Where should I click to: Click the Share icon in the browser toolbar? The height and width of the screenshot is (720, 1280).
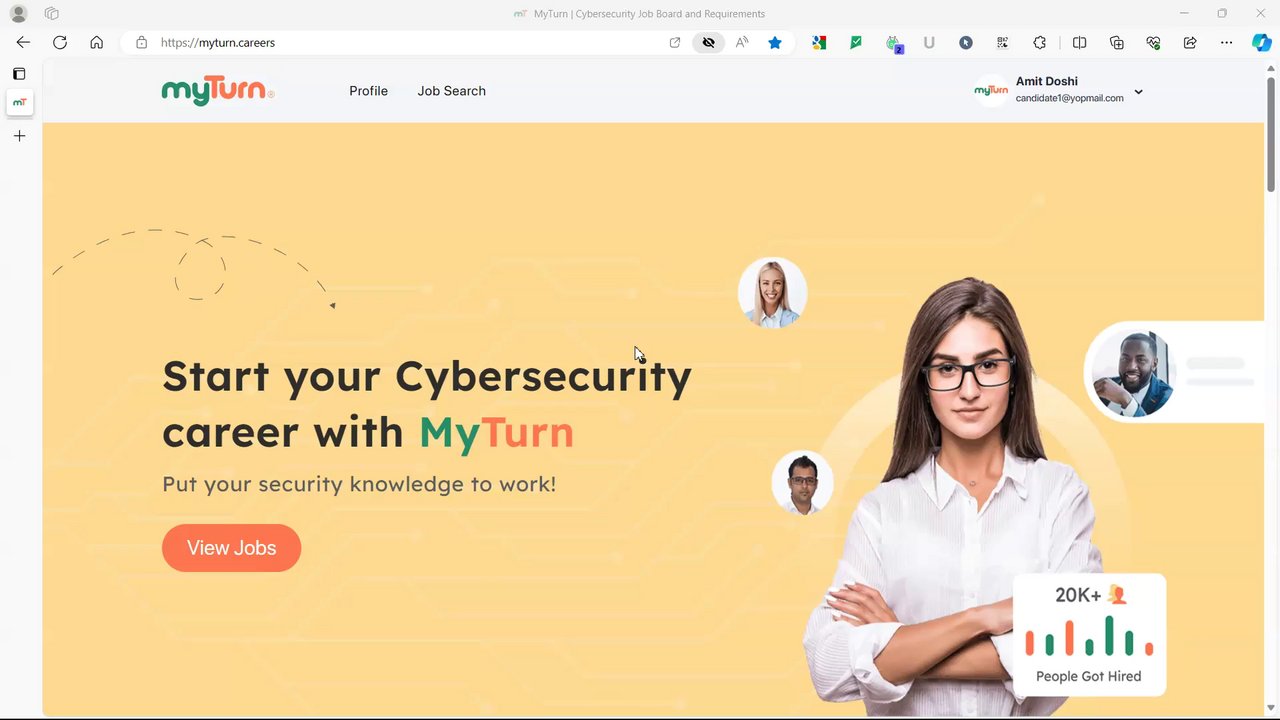pos(1190,43)
